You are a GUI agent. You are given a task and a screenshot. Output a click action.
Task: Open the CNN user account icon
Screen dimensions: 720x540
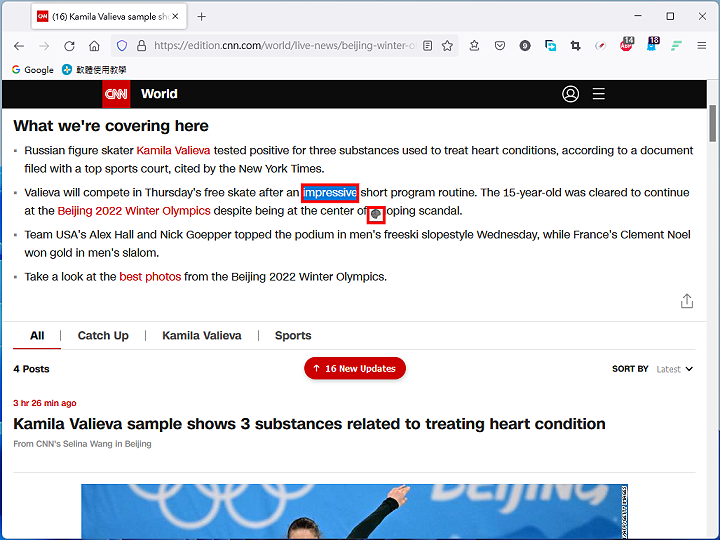click(x=570, y=94)
